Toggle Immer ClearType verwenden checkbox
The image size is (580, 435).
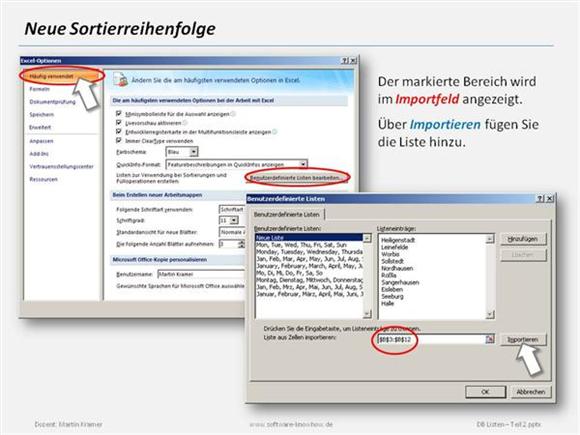point(119,141)
